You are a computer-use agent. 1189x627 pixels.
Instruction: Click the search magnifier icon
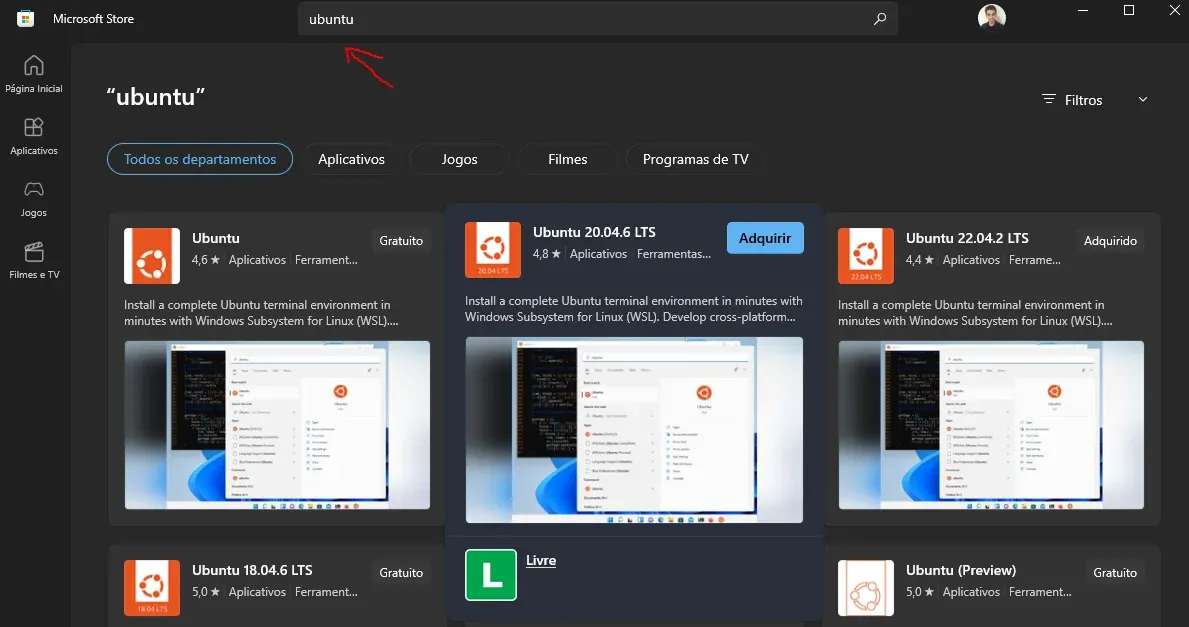[x=880, y=19]
